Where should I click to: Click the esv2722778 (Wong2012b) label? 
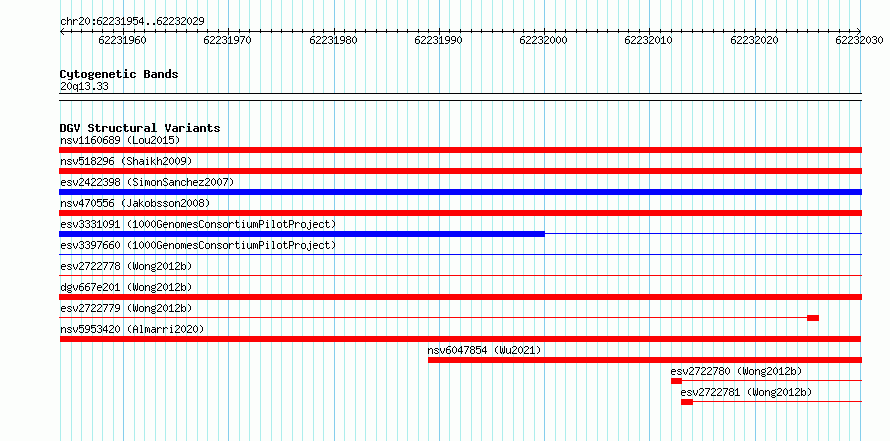coord(126,266)
